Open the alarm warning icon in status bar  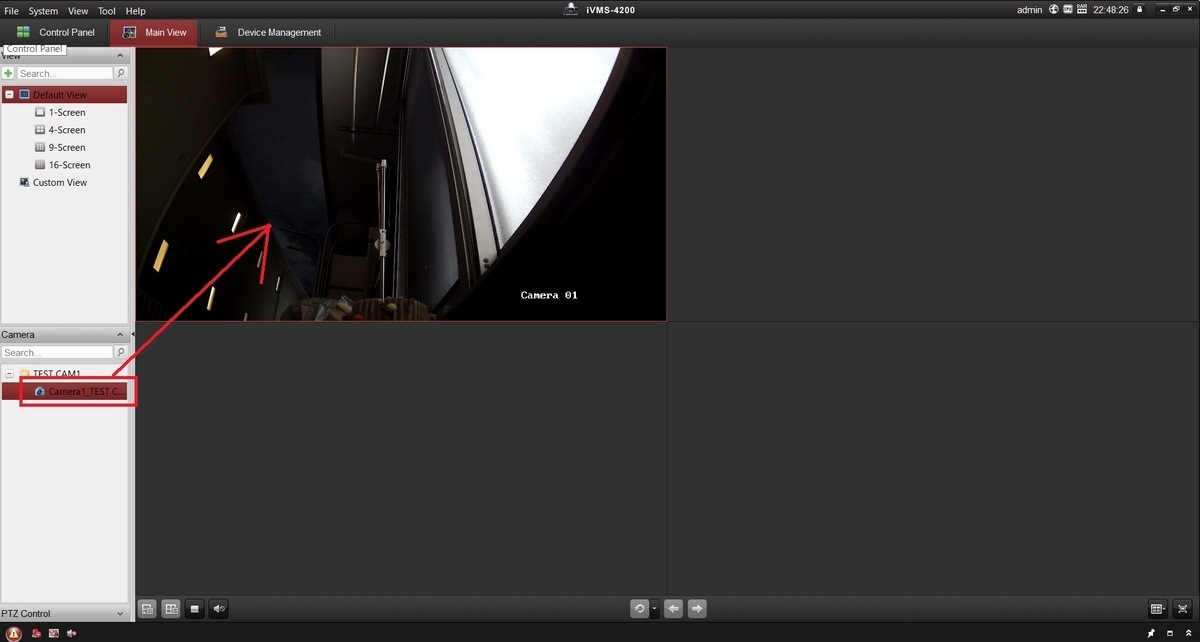(x=14, y=633)
